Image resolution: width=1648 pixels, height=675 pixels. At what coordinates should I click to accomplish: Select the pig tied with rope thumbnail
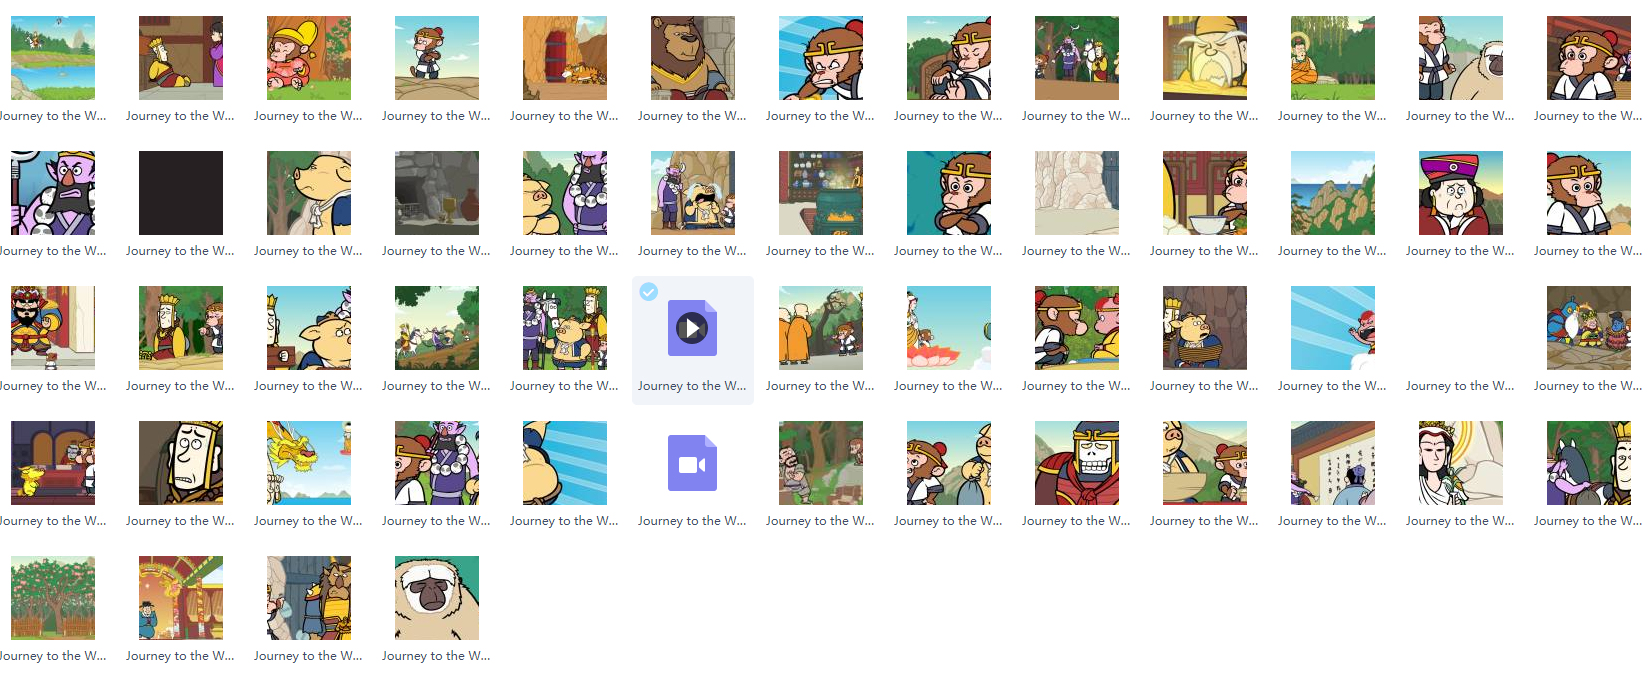click(x=1205, y=328)
